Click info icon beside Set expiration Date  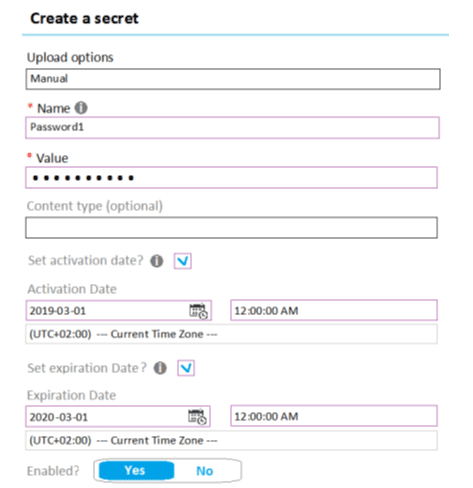pos(160,368)
